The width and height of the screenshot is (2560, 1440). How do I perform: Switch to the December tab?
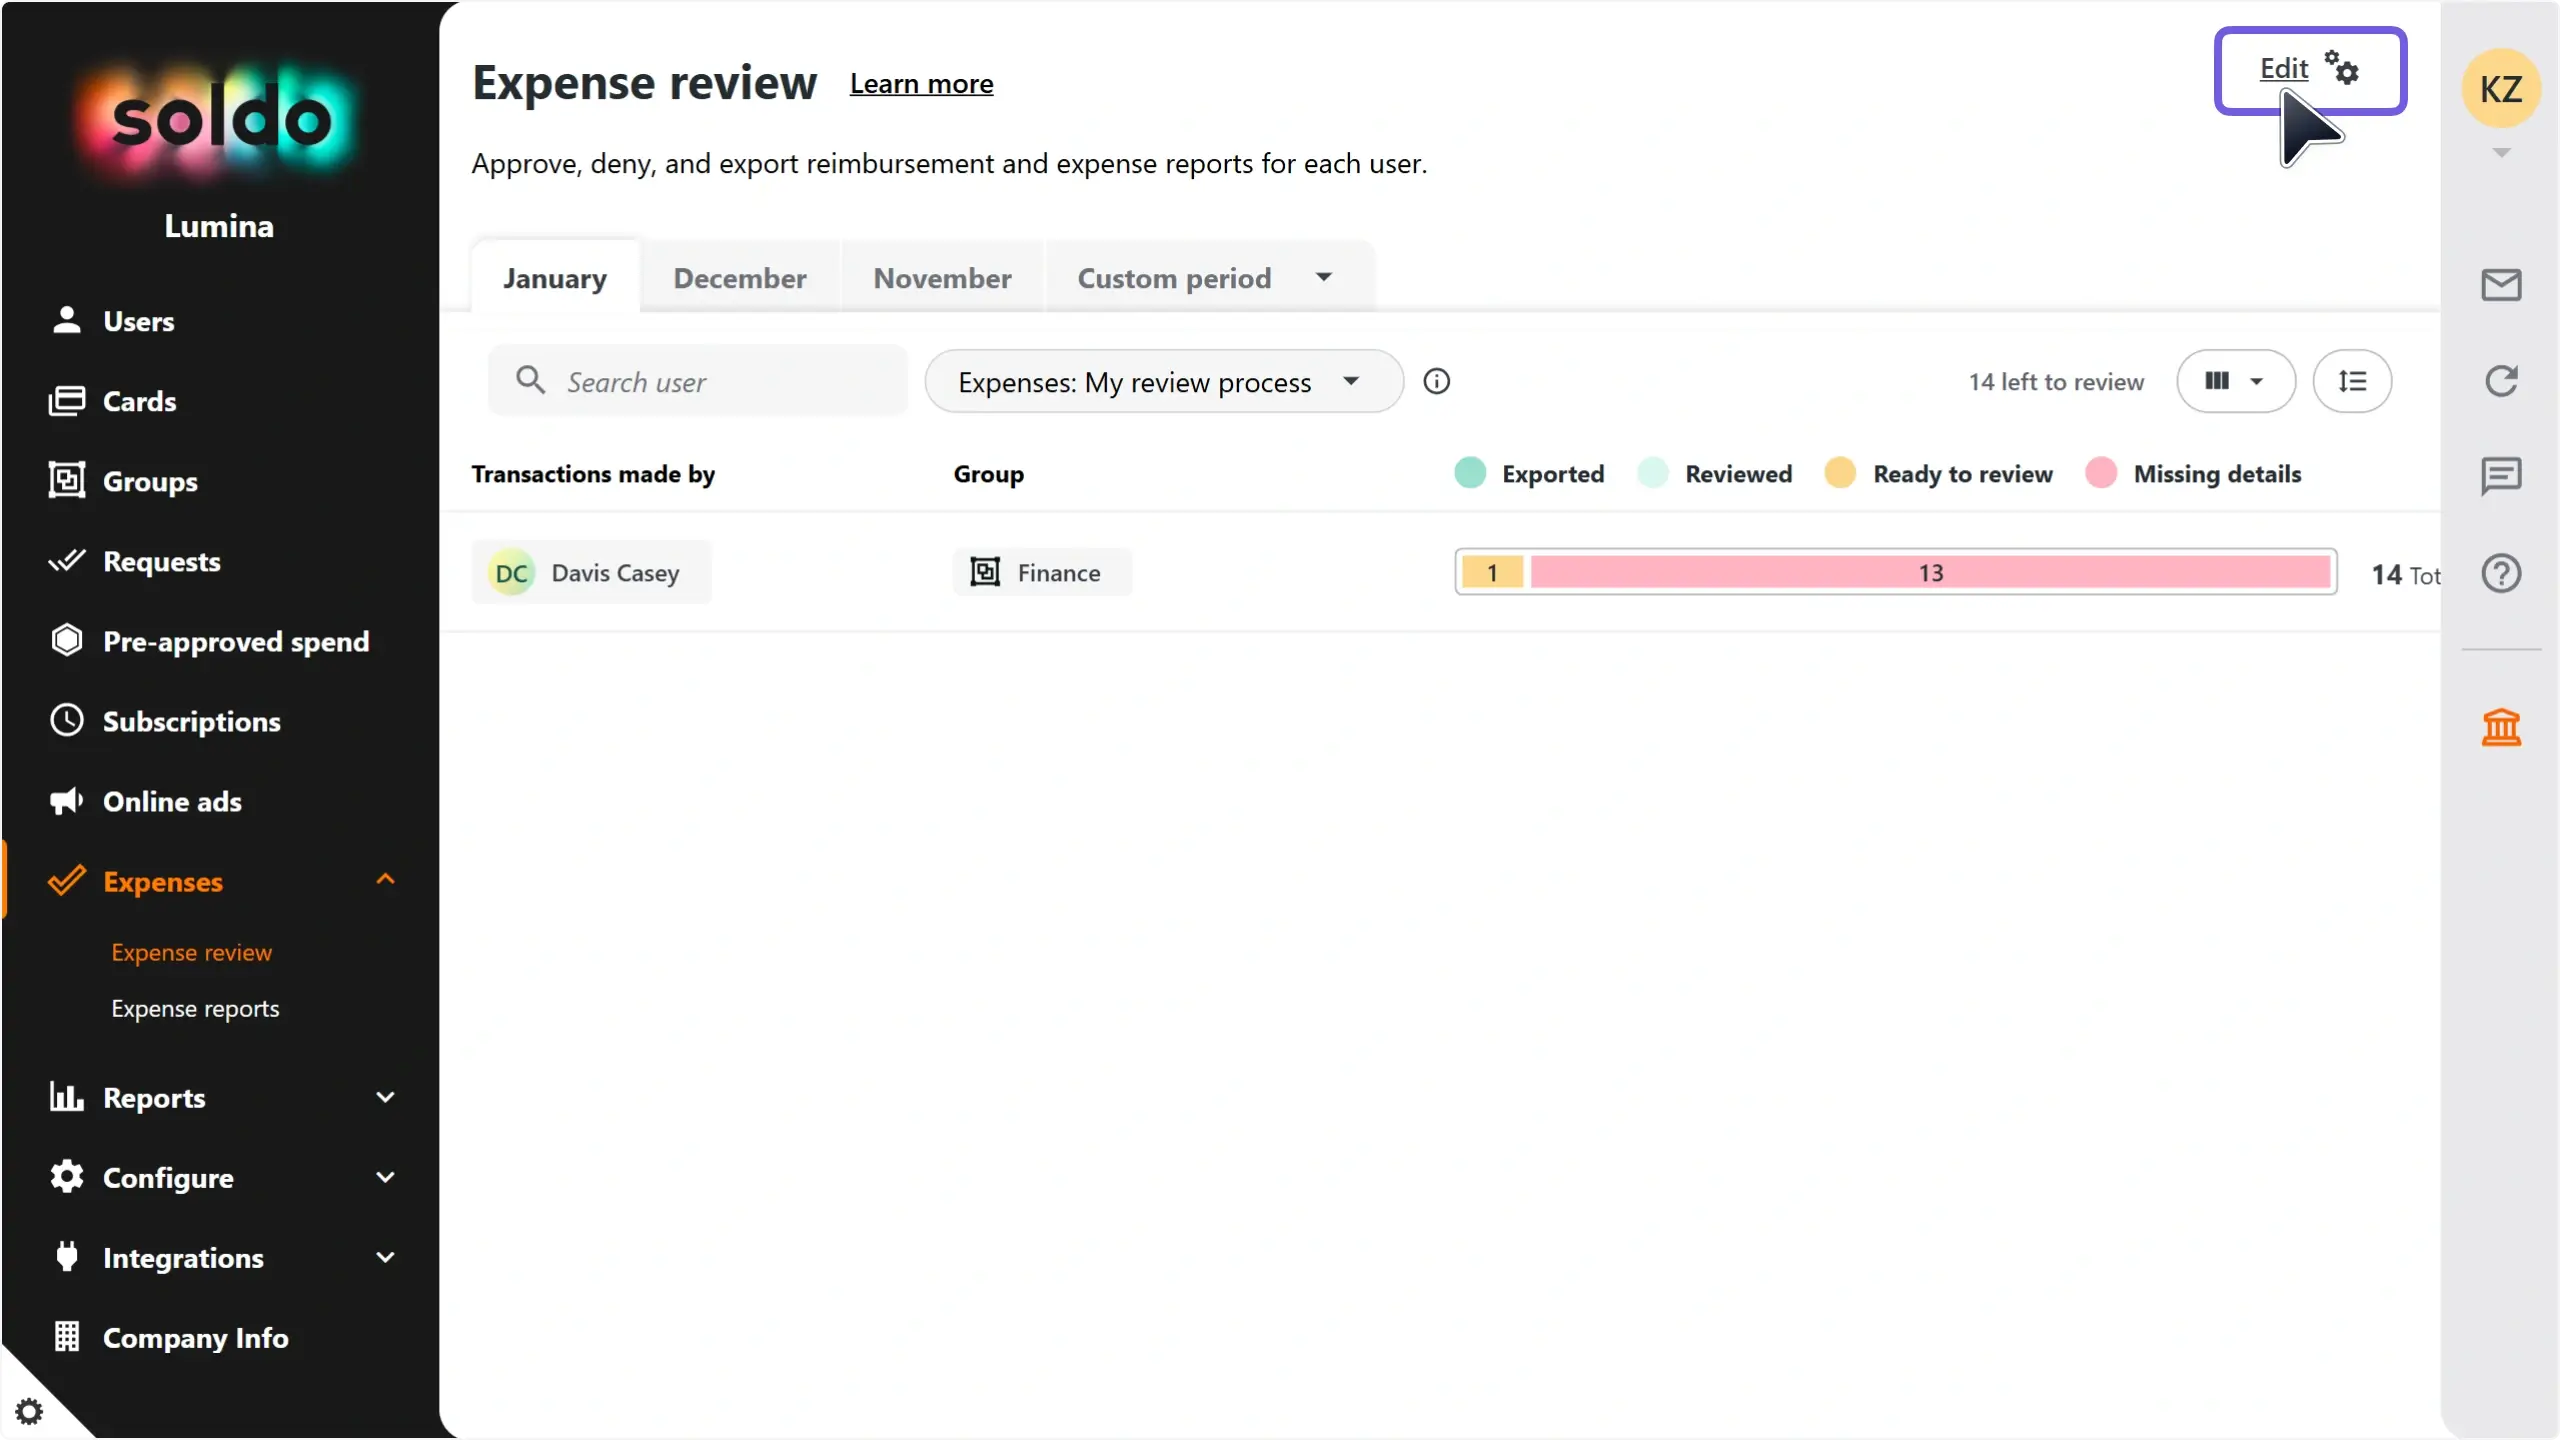tap(740, 278)
